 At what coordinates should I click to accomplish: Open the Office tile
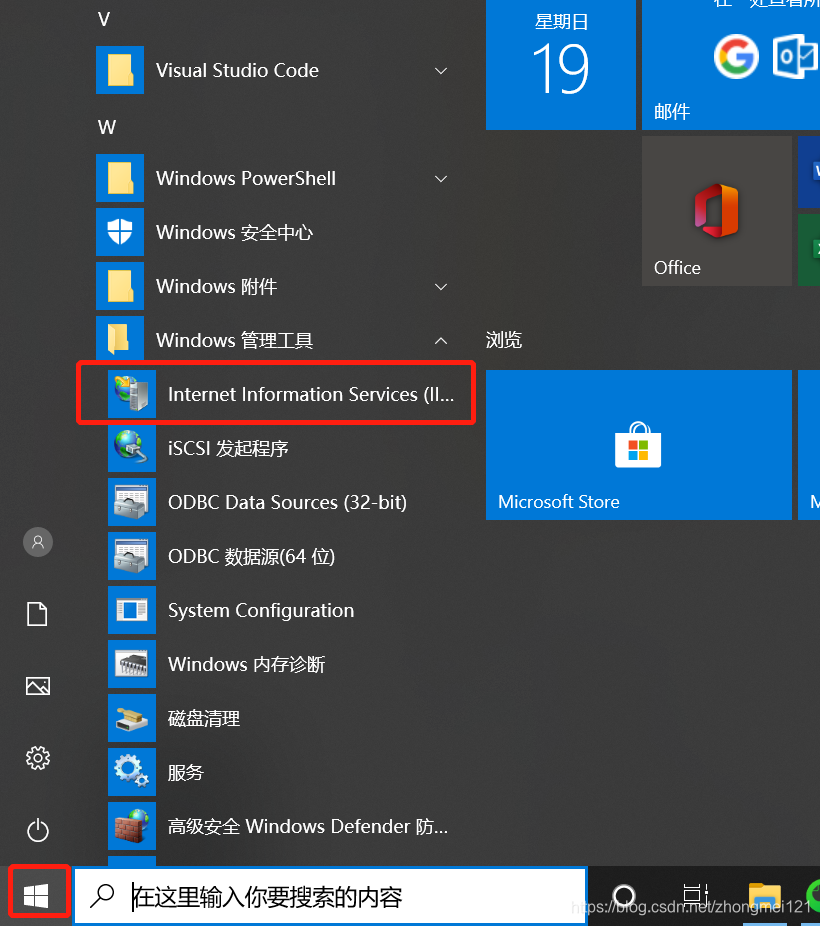coord(716,212)
